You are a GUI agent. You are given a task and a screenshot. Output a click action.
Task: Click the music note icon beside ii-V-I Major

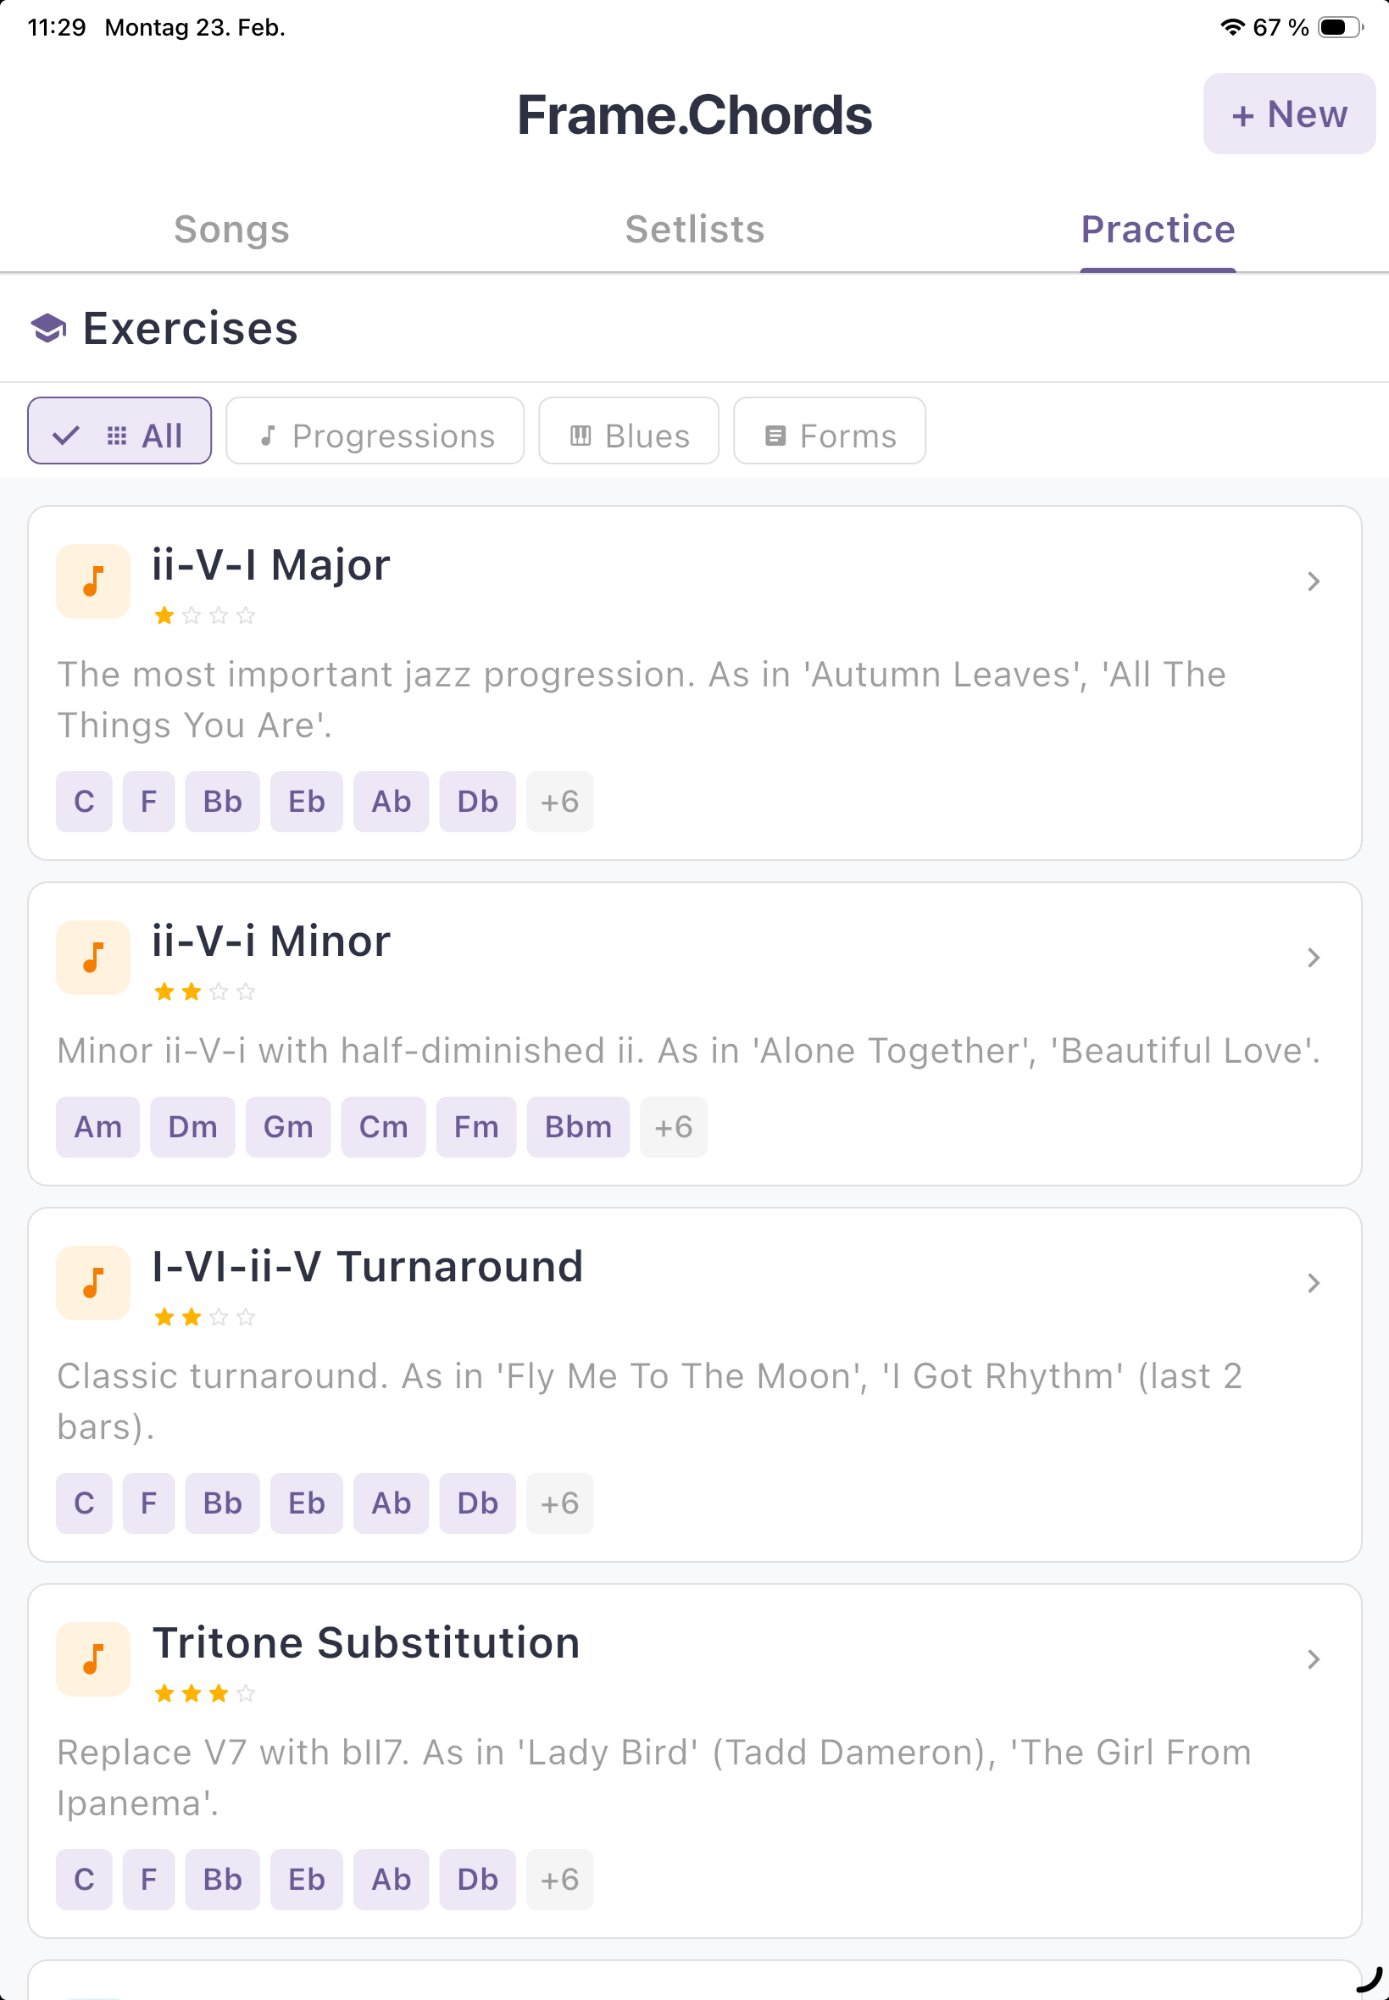[92, 581]
